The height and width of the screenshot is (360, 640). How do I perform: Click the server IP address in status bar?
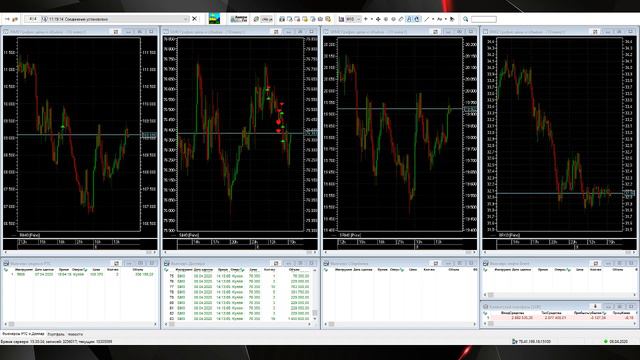534,341
